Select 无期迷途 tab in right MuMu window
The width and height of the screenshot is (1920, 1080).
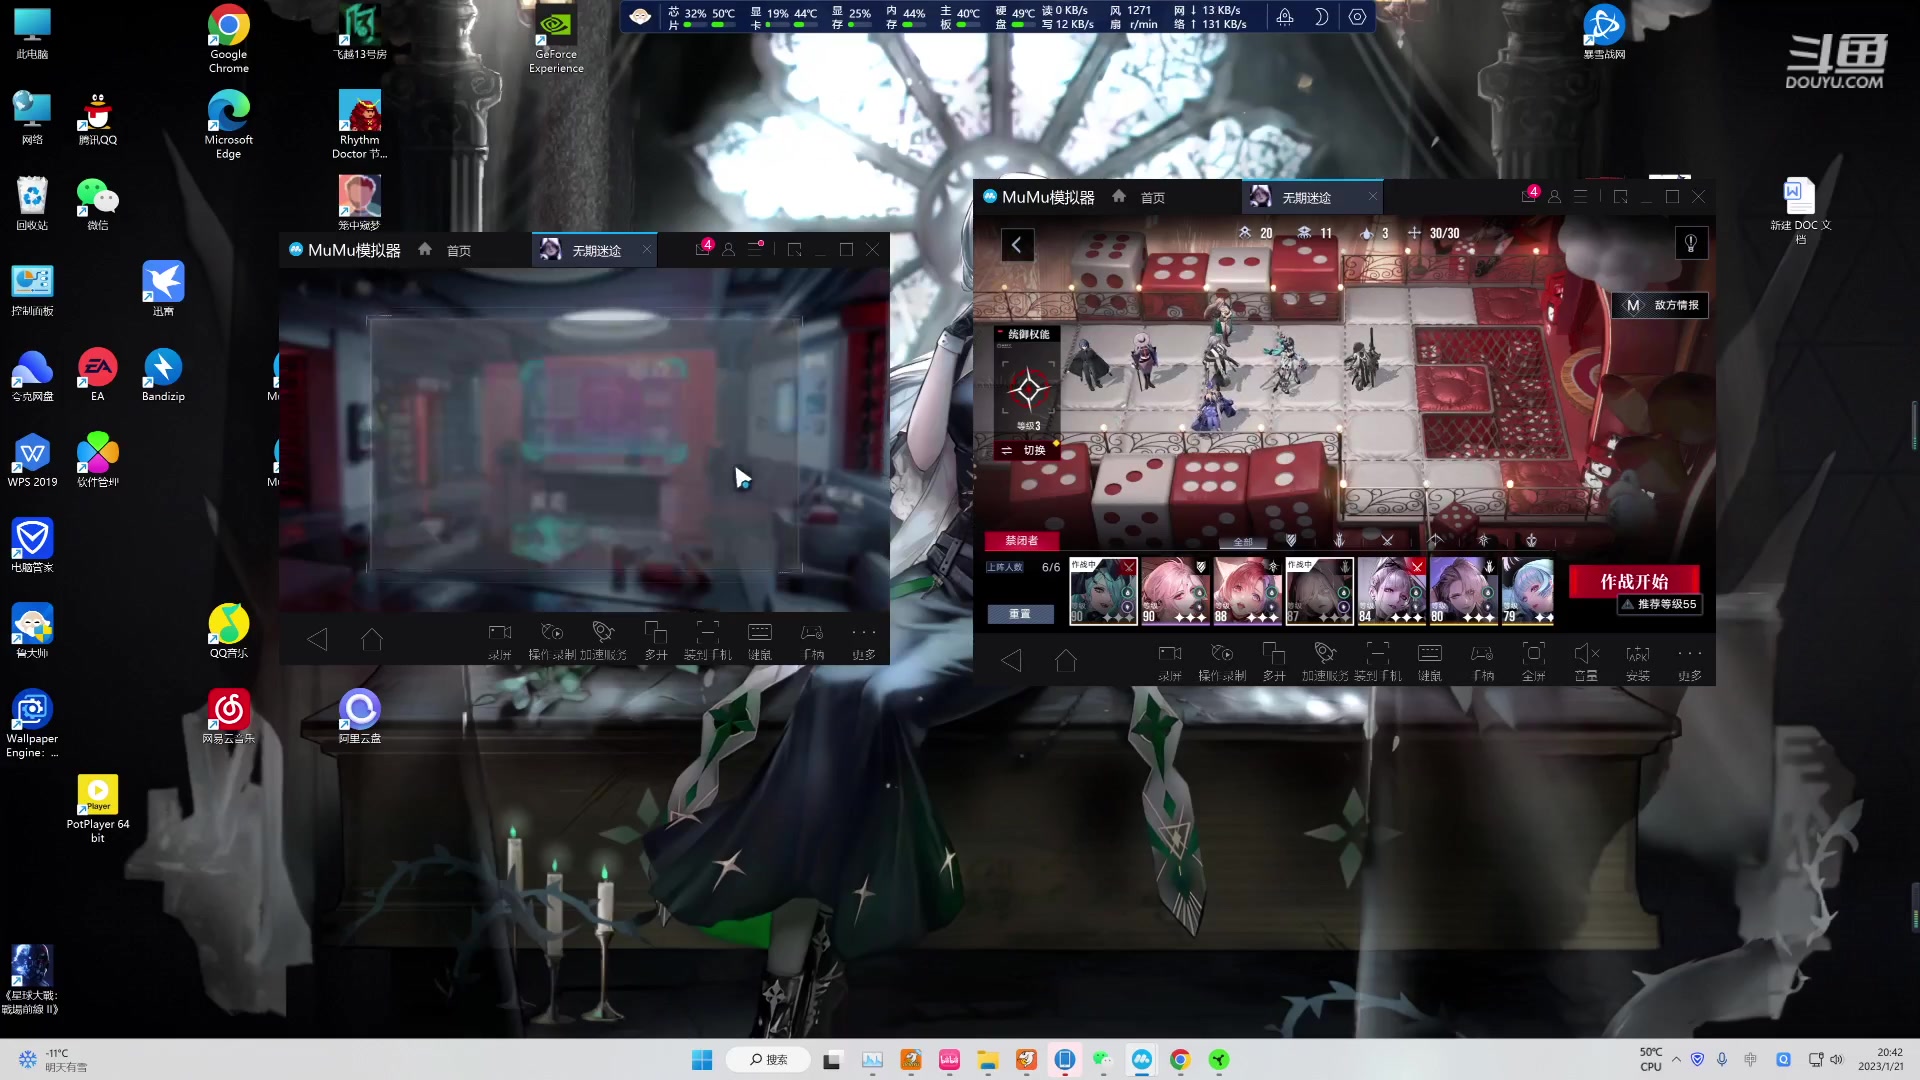1312,197
